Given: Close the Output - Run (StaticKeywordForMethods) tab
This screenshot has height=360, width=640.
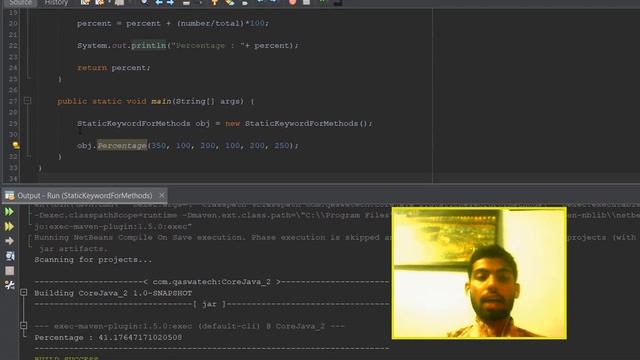Looking at the screenshot, I should click(x=162, y=196).
